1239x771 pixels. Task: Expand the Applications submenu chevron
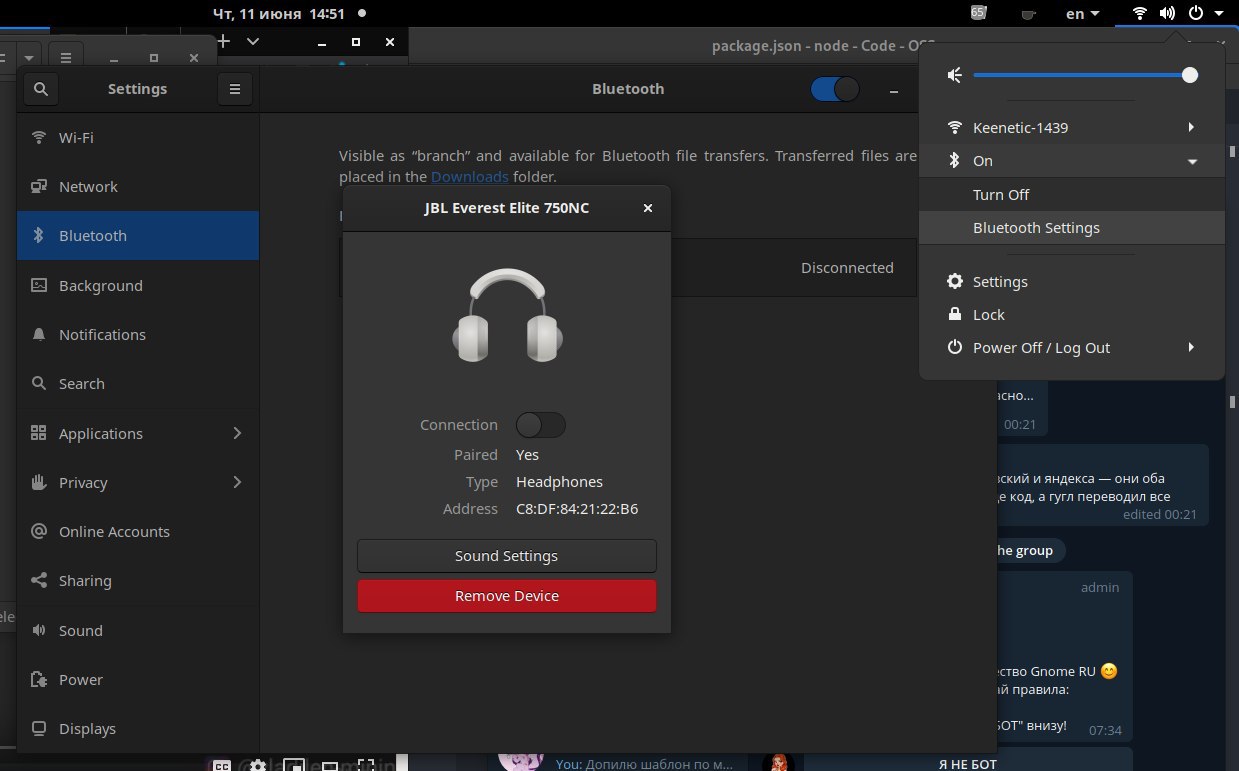coord(237,433)
